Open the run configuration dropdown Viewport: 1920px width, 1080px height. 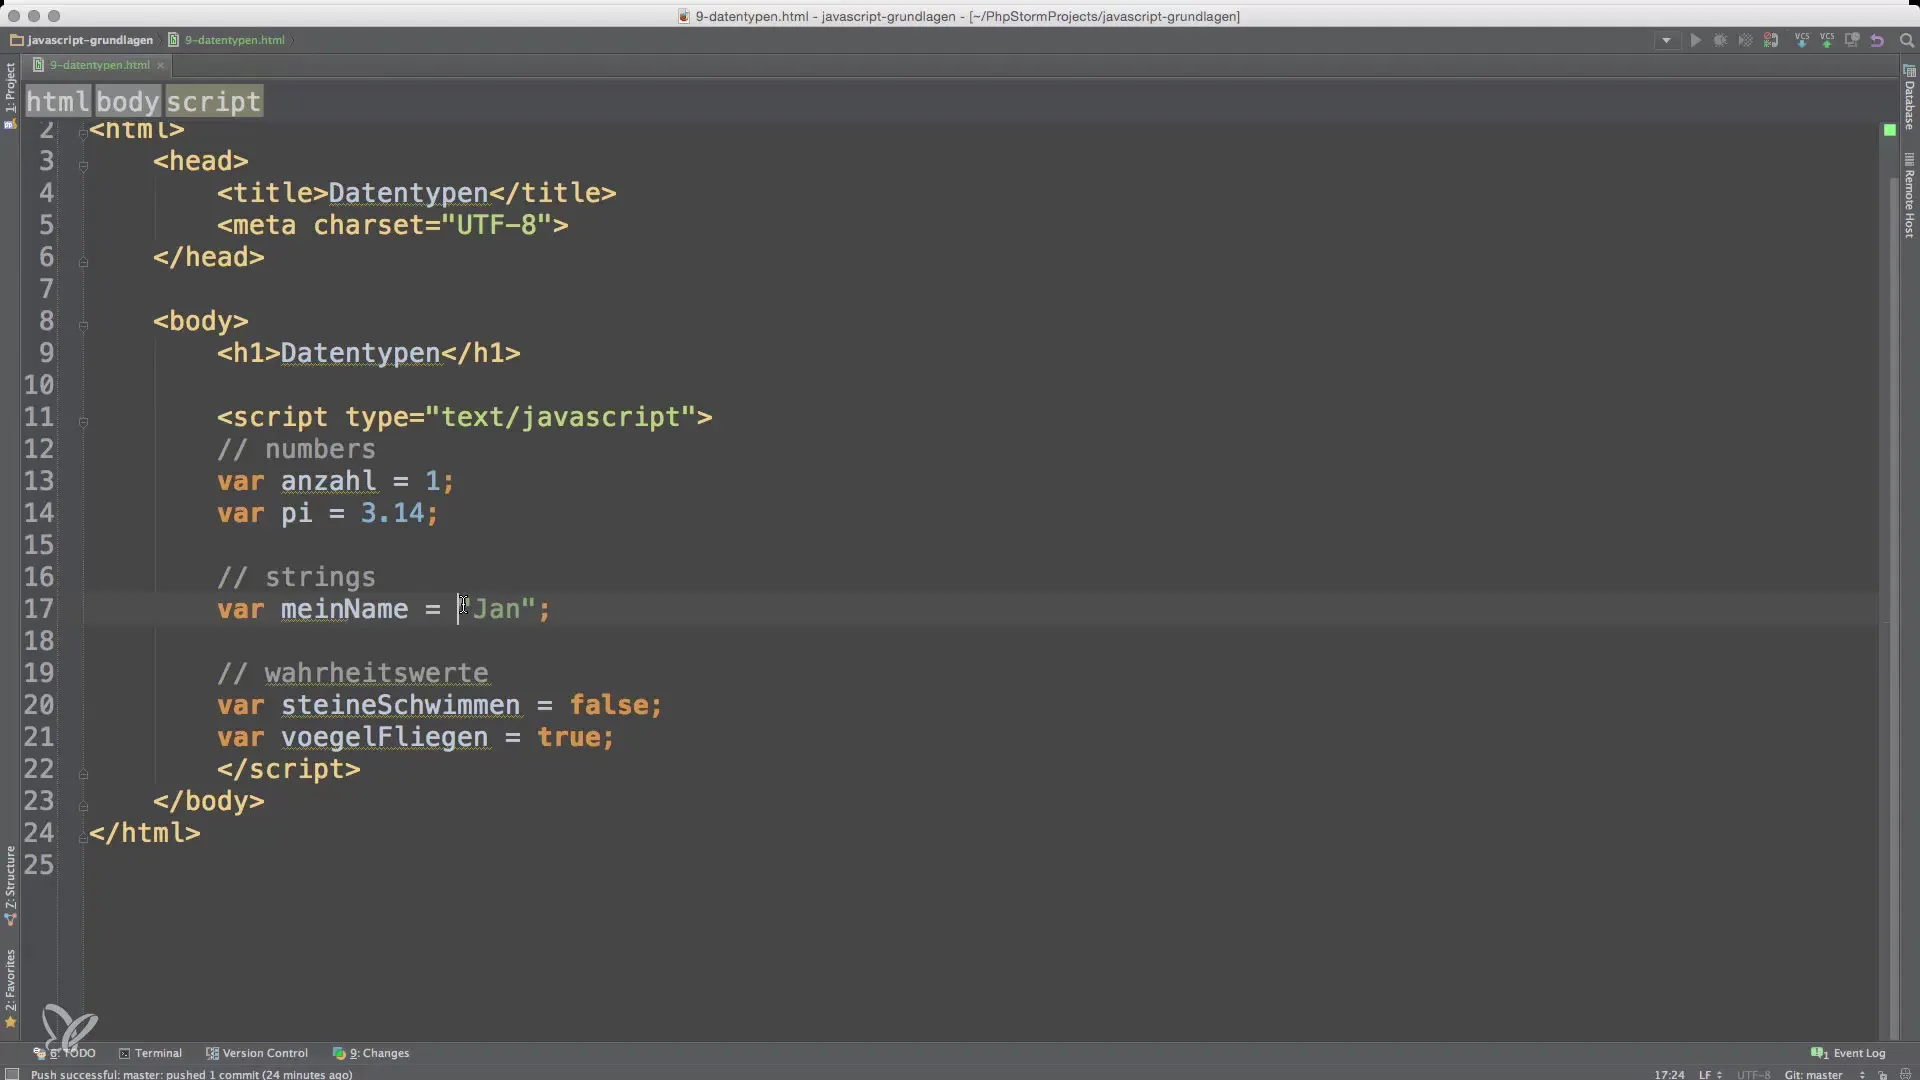[x=1666, y=41]
